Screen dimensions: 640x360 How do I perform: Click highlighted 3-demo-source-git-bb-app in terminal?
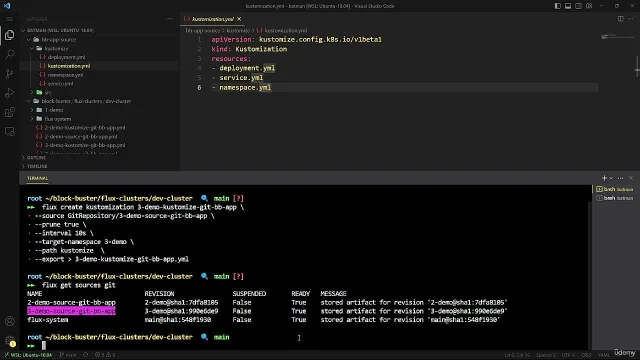pos(71,311)
